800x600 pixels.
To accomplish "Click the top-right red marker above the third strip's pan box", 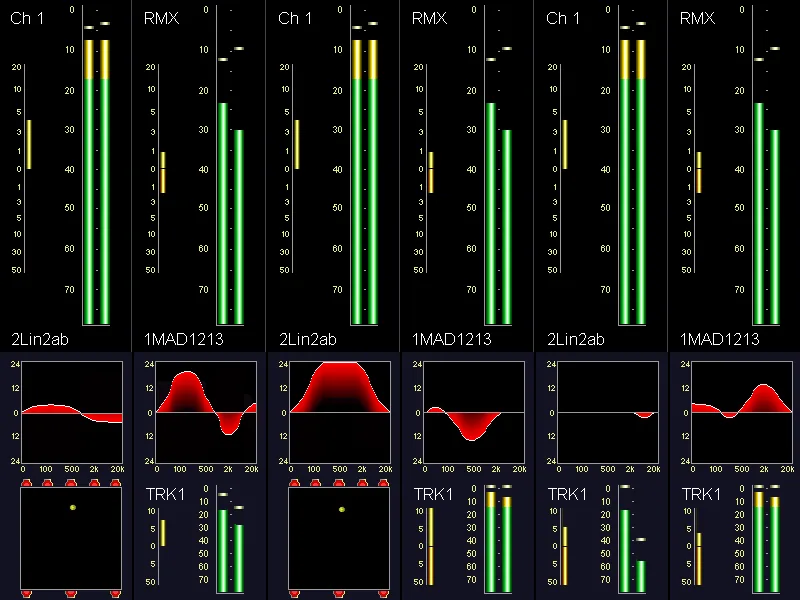I will coord(383,483).
